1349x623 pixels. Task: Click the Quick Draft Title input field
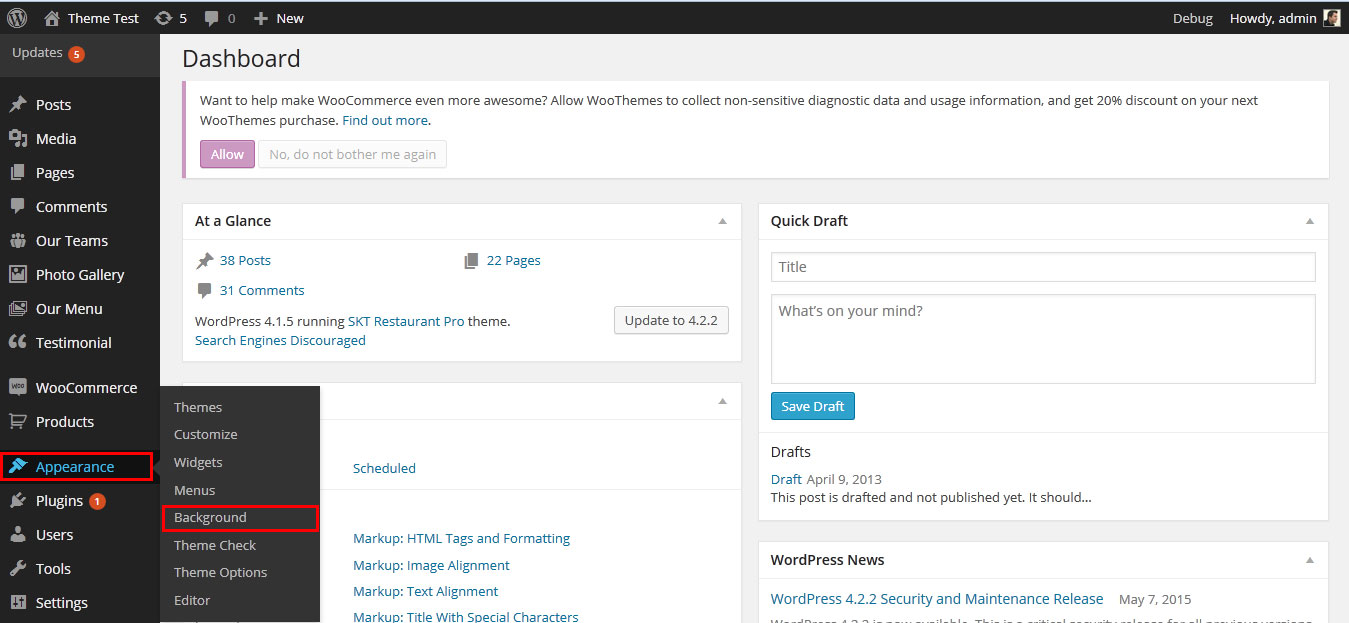(x=1042, y=267)
